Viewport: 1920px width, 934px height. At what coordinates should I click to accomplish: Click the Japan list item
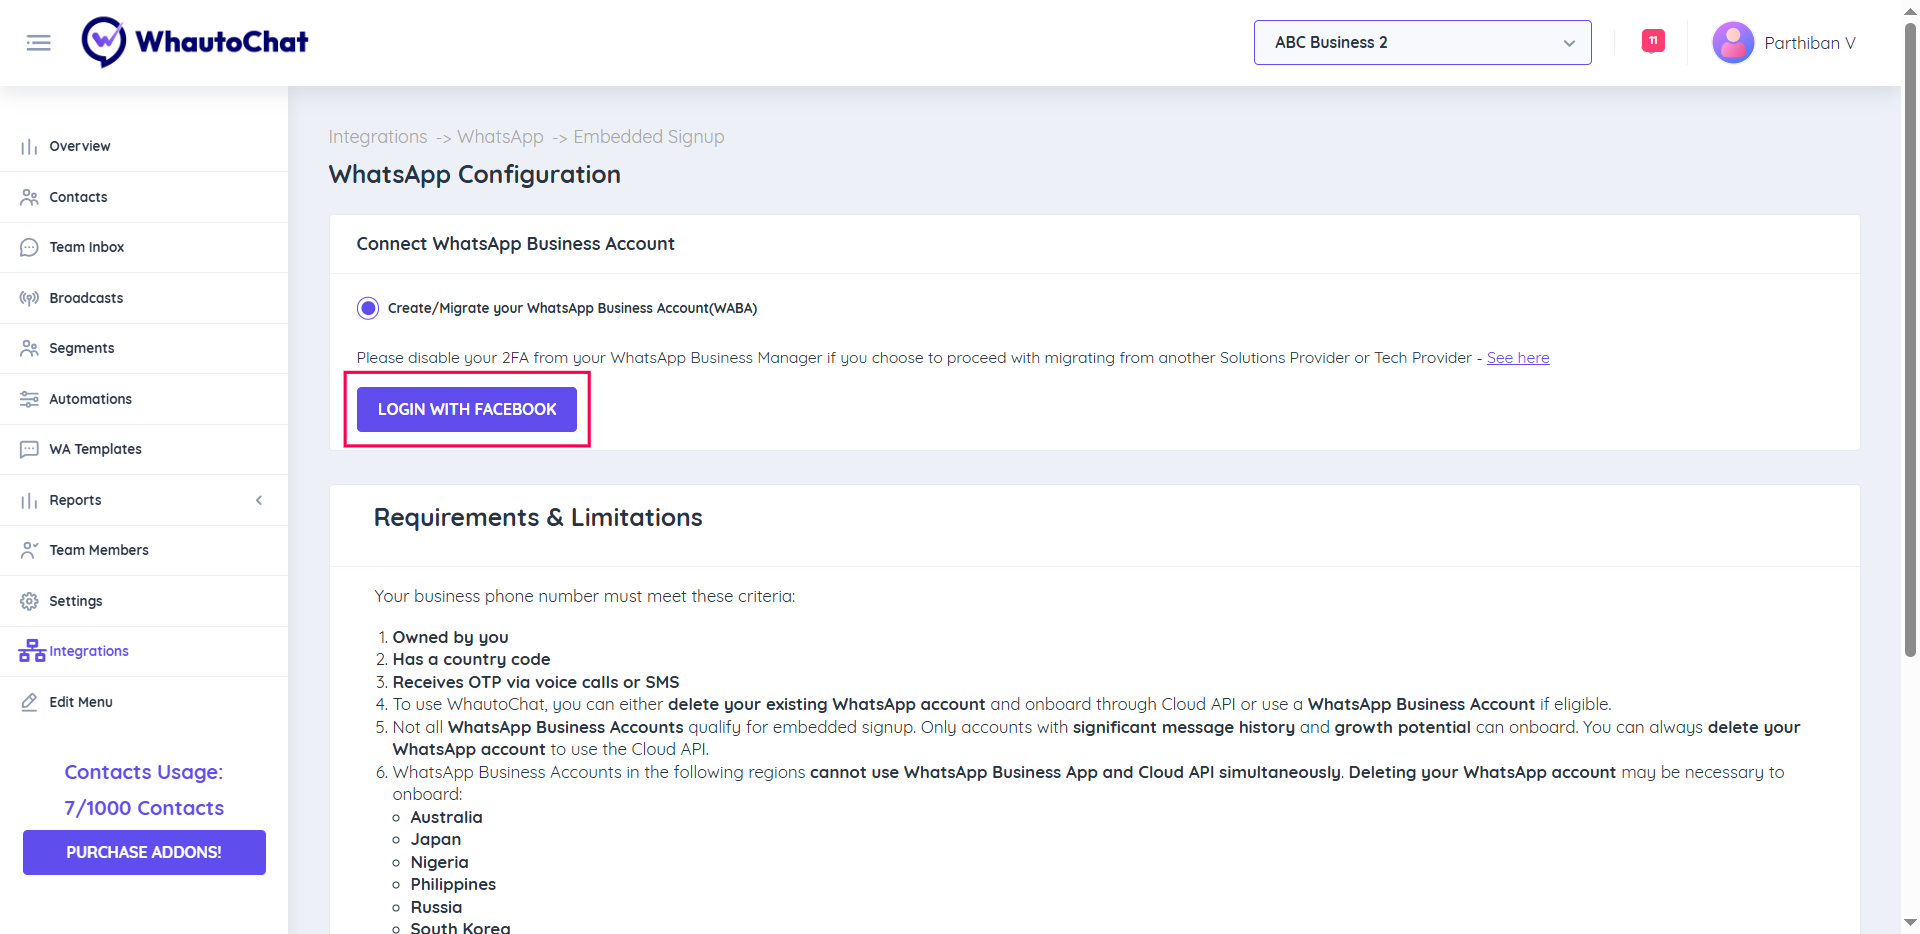point(436,840)
